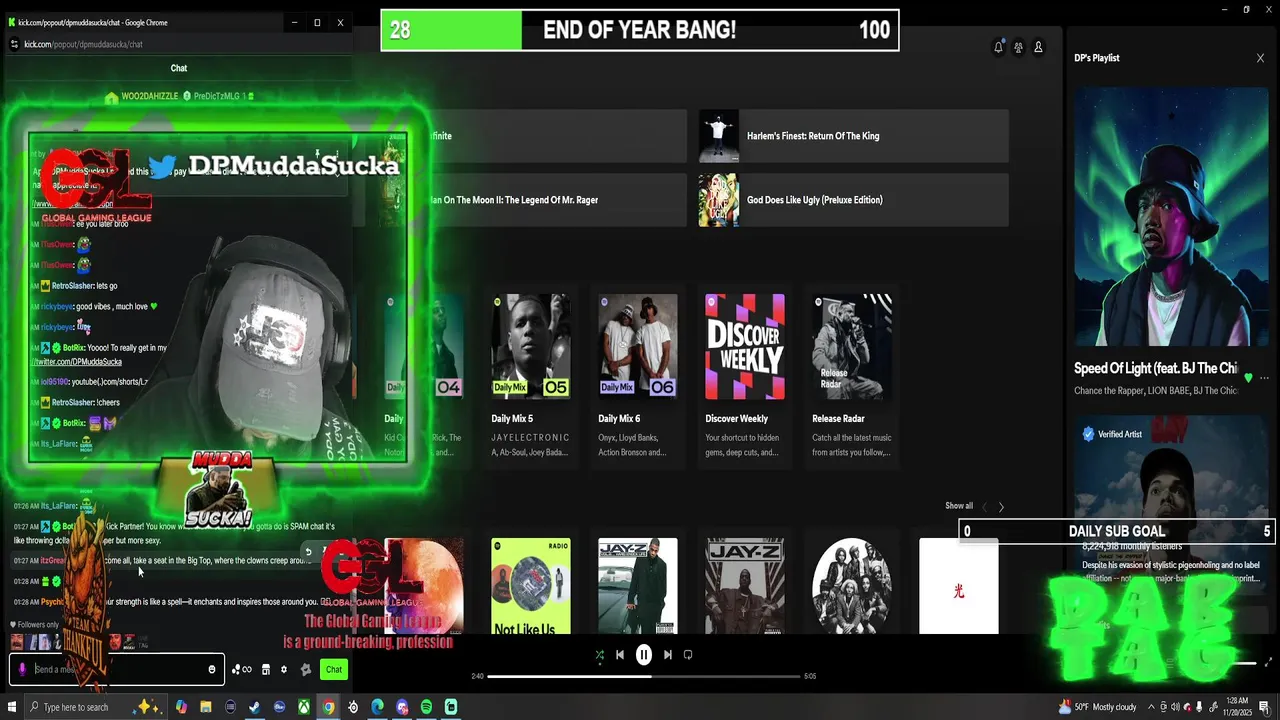
Task: Open the Xbox app from taskbar
Action: 304,707
